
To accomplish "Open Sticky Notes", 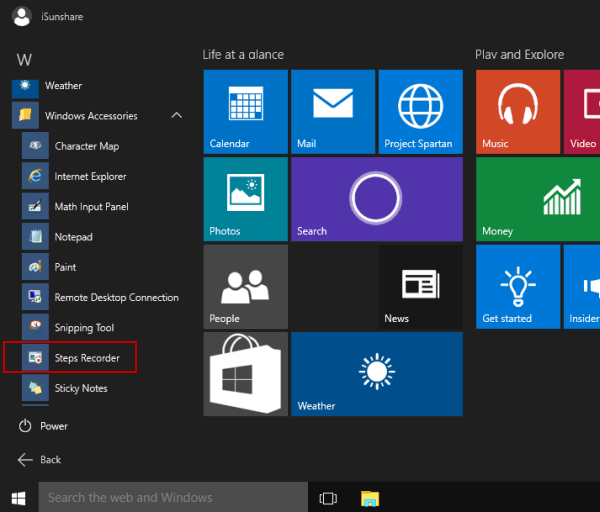I will tap(80, 388).
